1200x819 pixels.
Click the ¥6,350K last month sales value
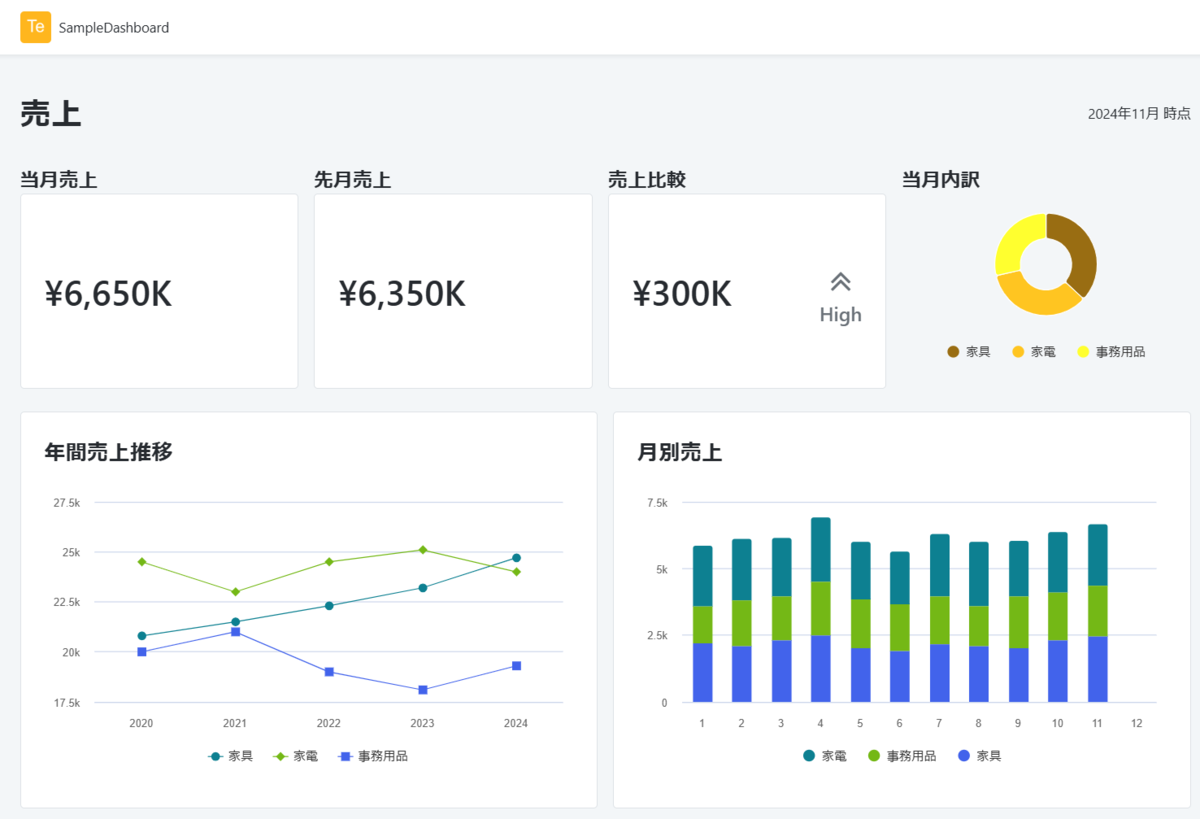[x=403, y=294]
